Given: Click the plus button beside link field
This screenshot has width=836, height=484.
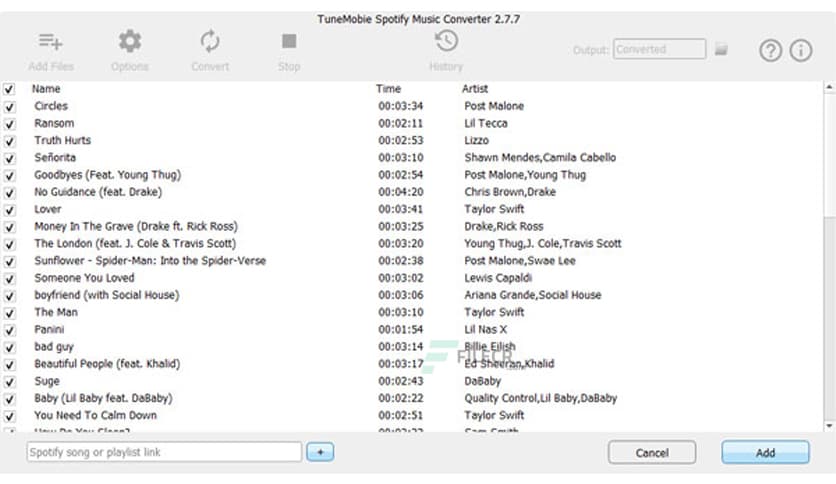Looking at the screenshot, I should (x=320, y=452).
